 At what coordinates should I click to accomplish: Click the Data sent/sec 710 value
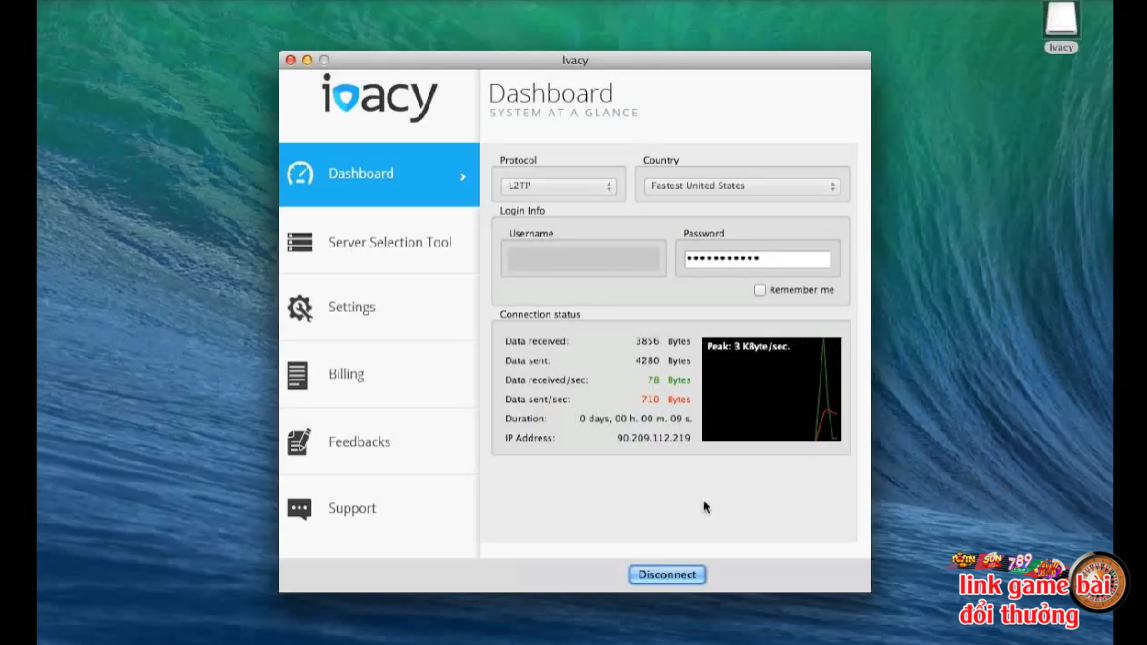coord(650,399)
